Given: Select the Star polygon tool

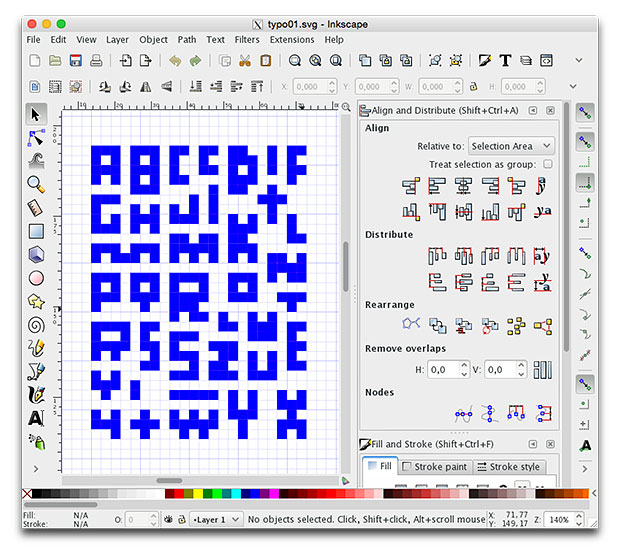Looking at the screenshot, I should pos(36,302).
